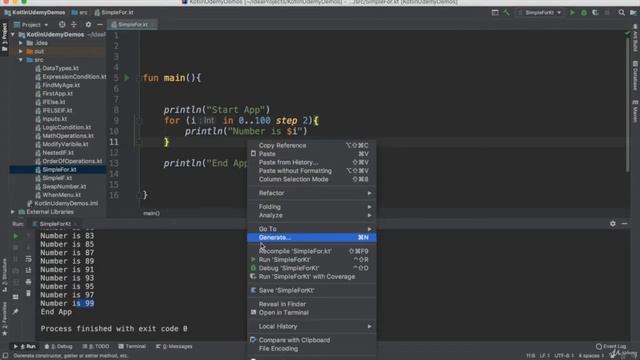
Task: Start debugging with the toolbar bug icon
Action: [x=584, y=13]
